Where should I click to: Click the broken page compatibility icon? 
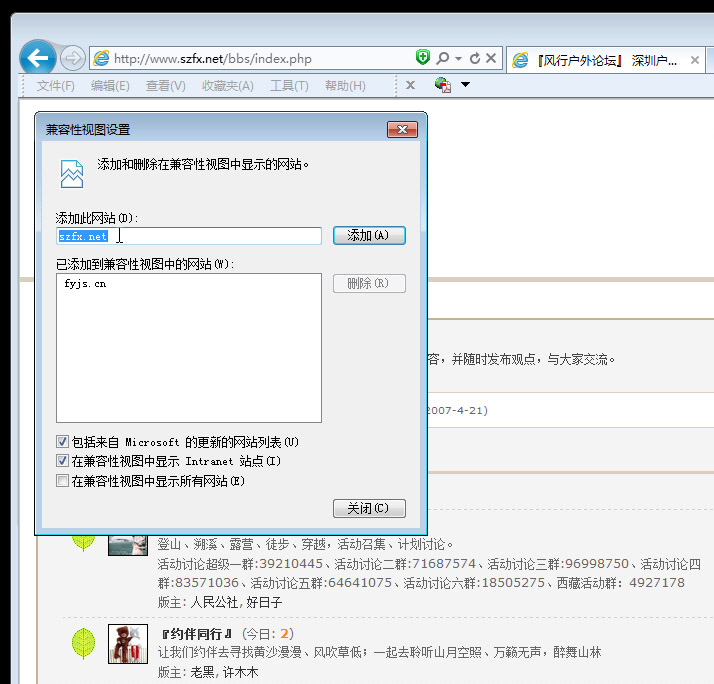(x=72, y=174)
